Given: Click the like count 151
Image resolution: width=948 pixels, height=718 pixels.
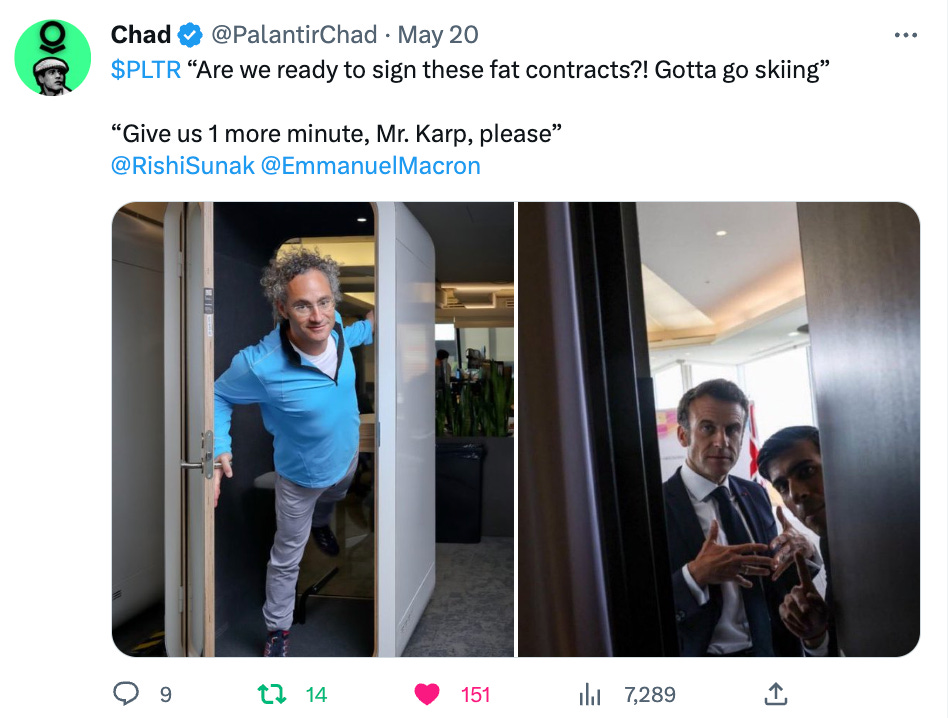Looking at the screenshot, I should click(475, 695).
